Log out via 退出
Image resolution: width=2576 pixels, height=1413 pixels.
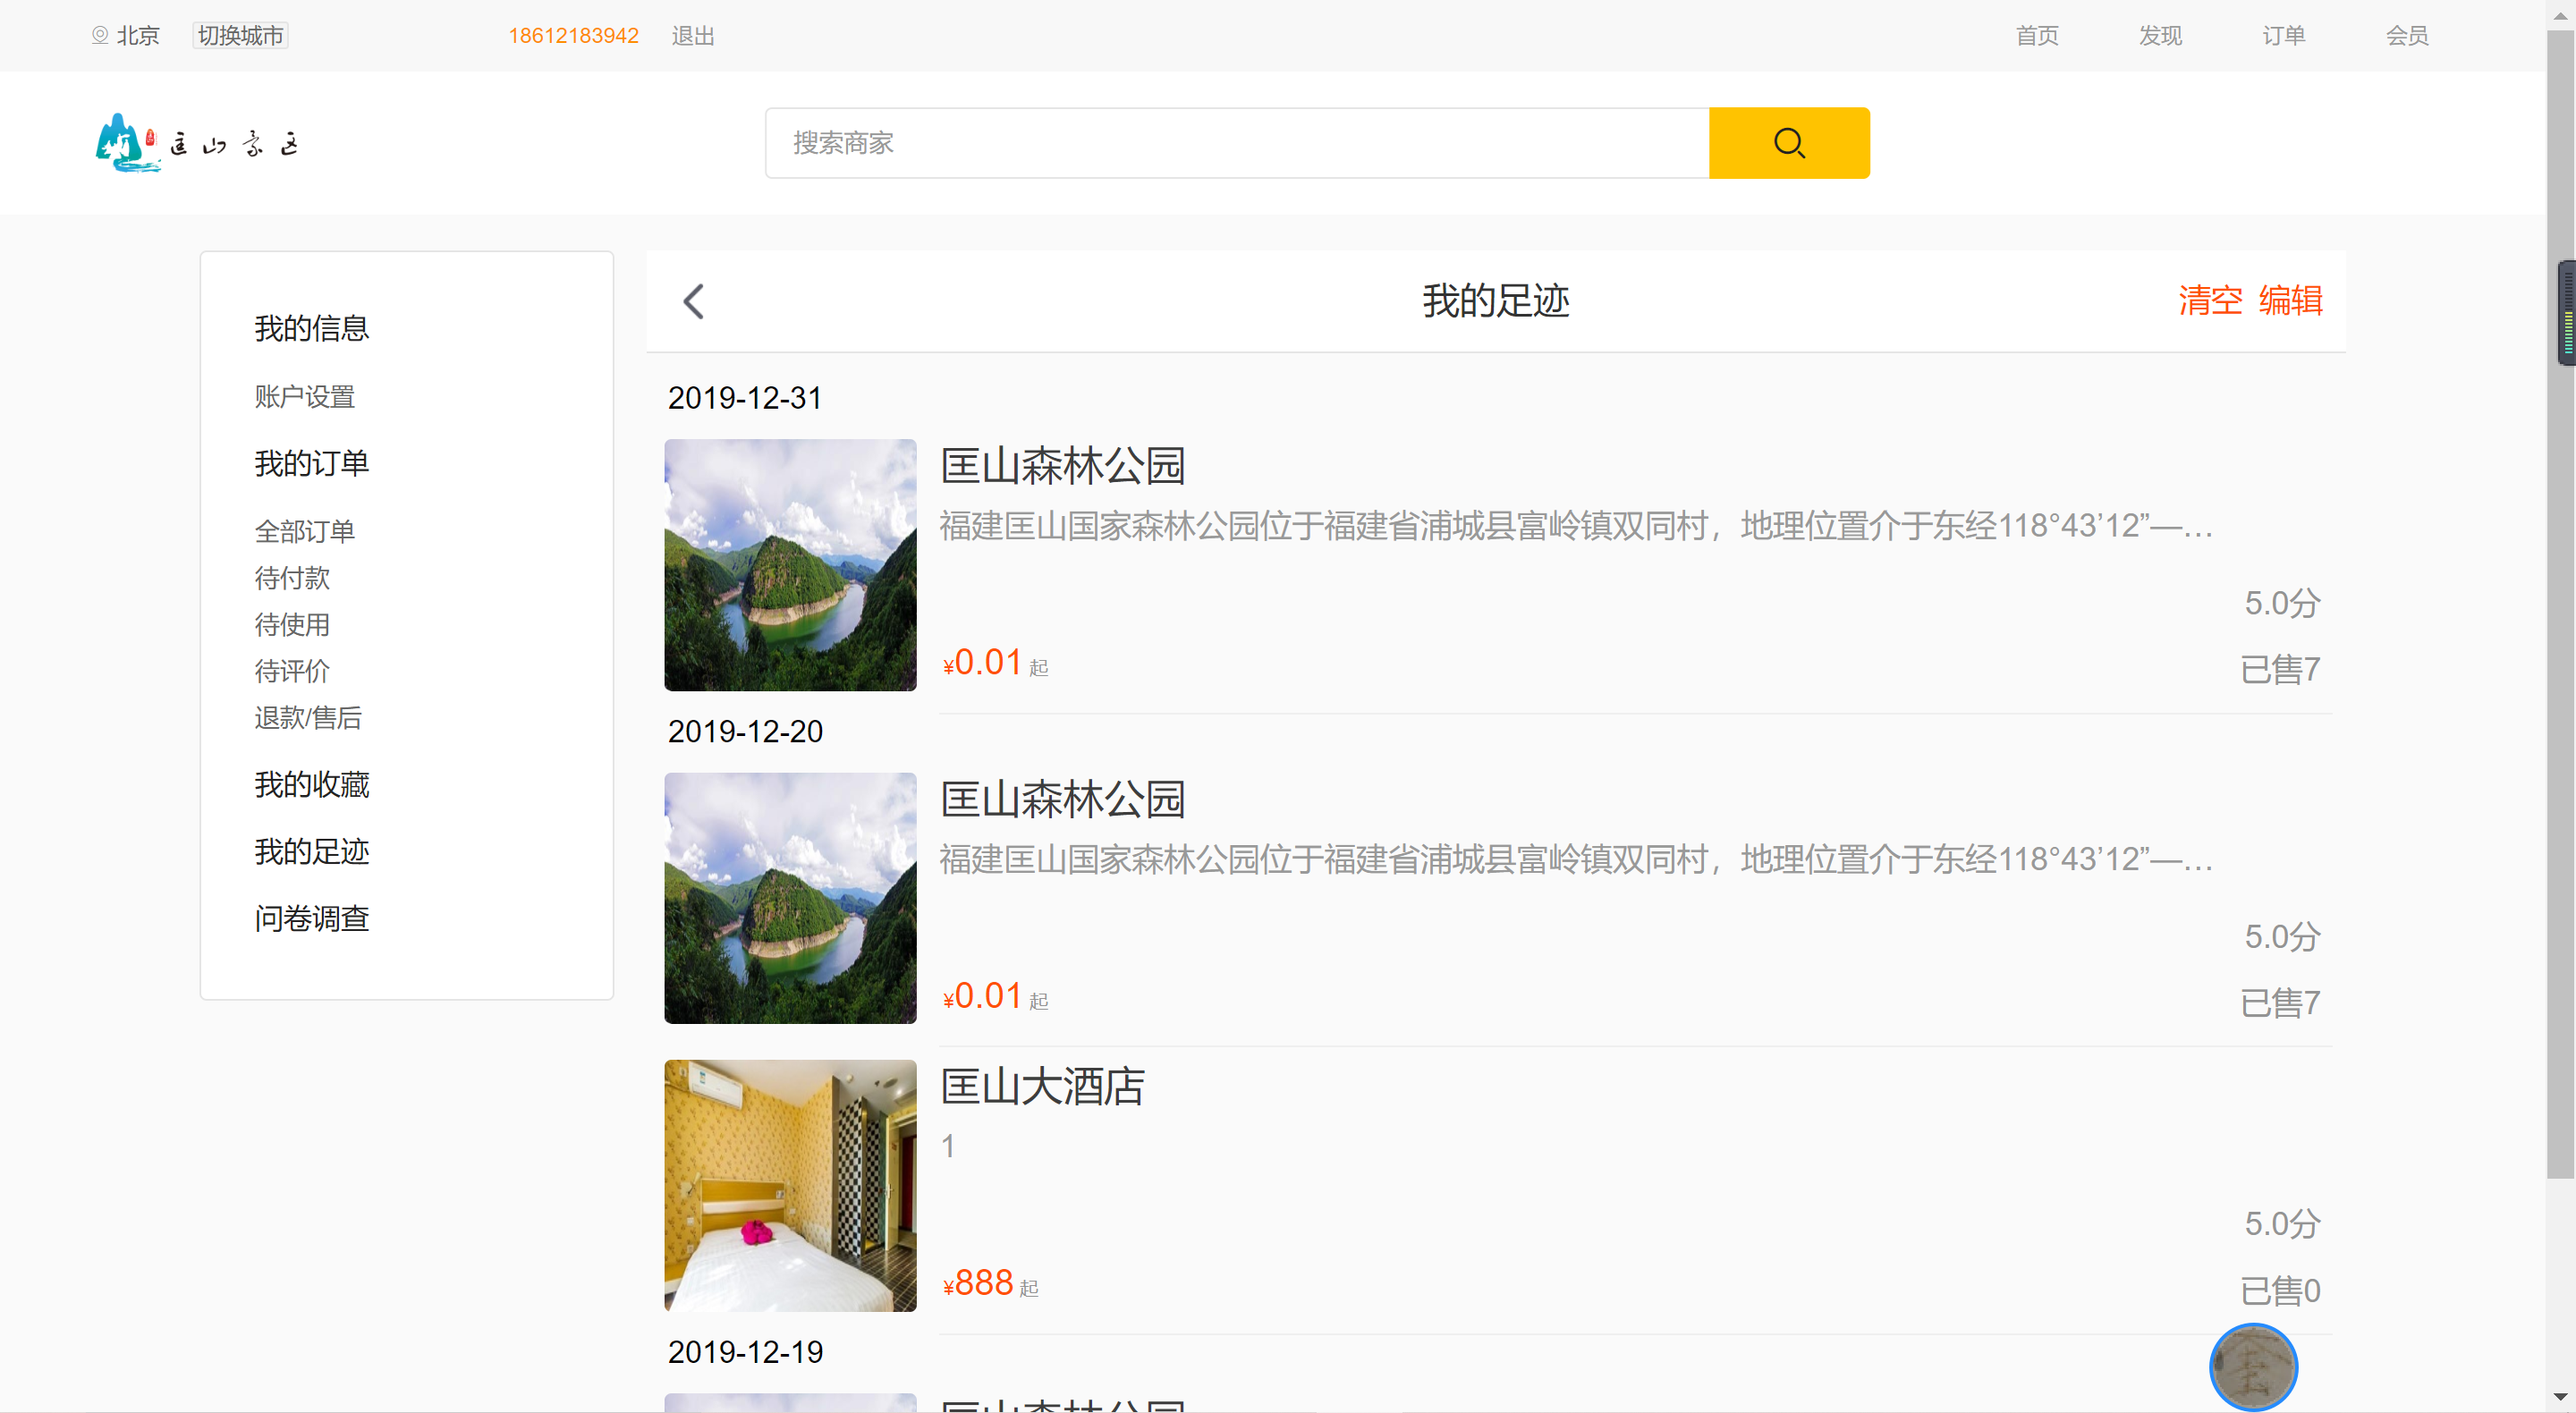[693, 36]
